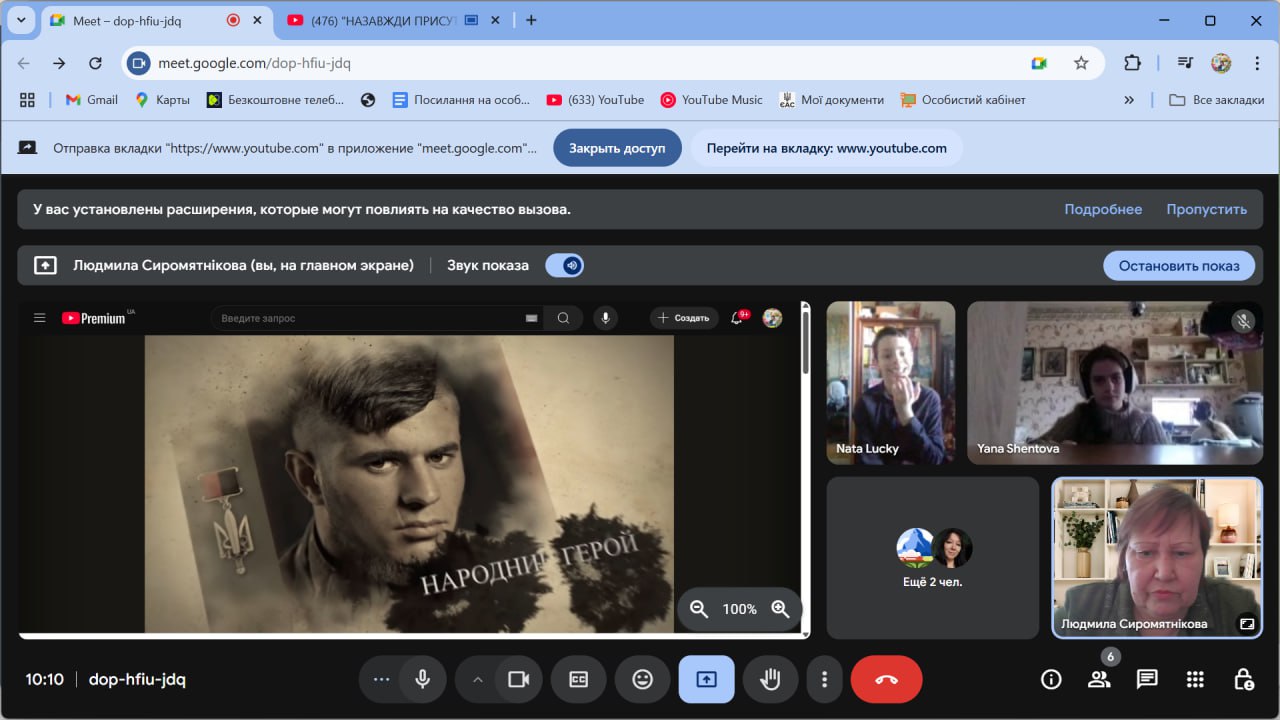Open the Мої документи bookmark

832,100
